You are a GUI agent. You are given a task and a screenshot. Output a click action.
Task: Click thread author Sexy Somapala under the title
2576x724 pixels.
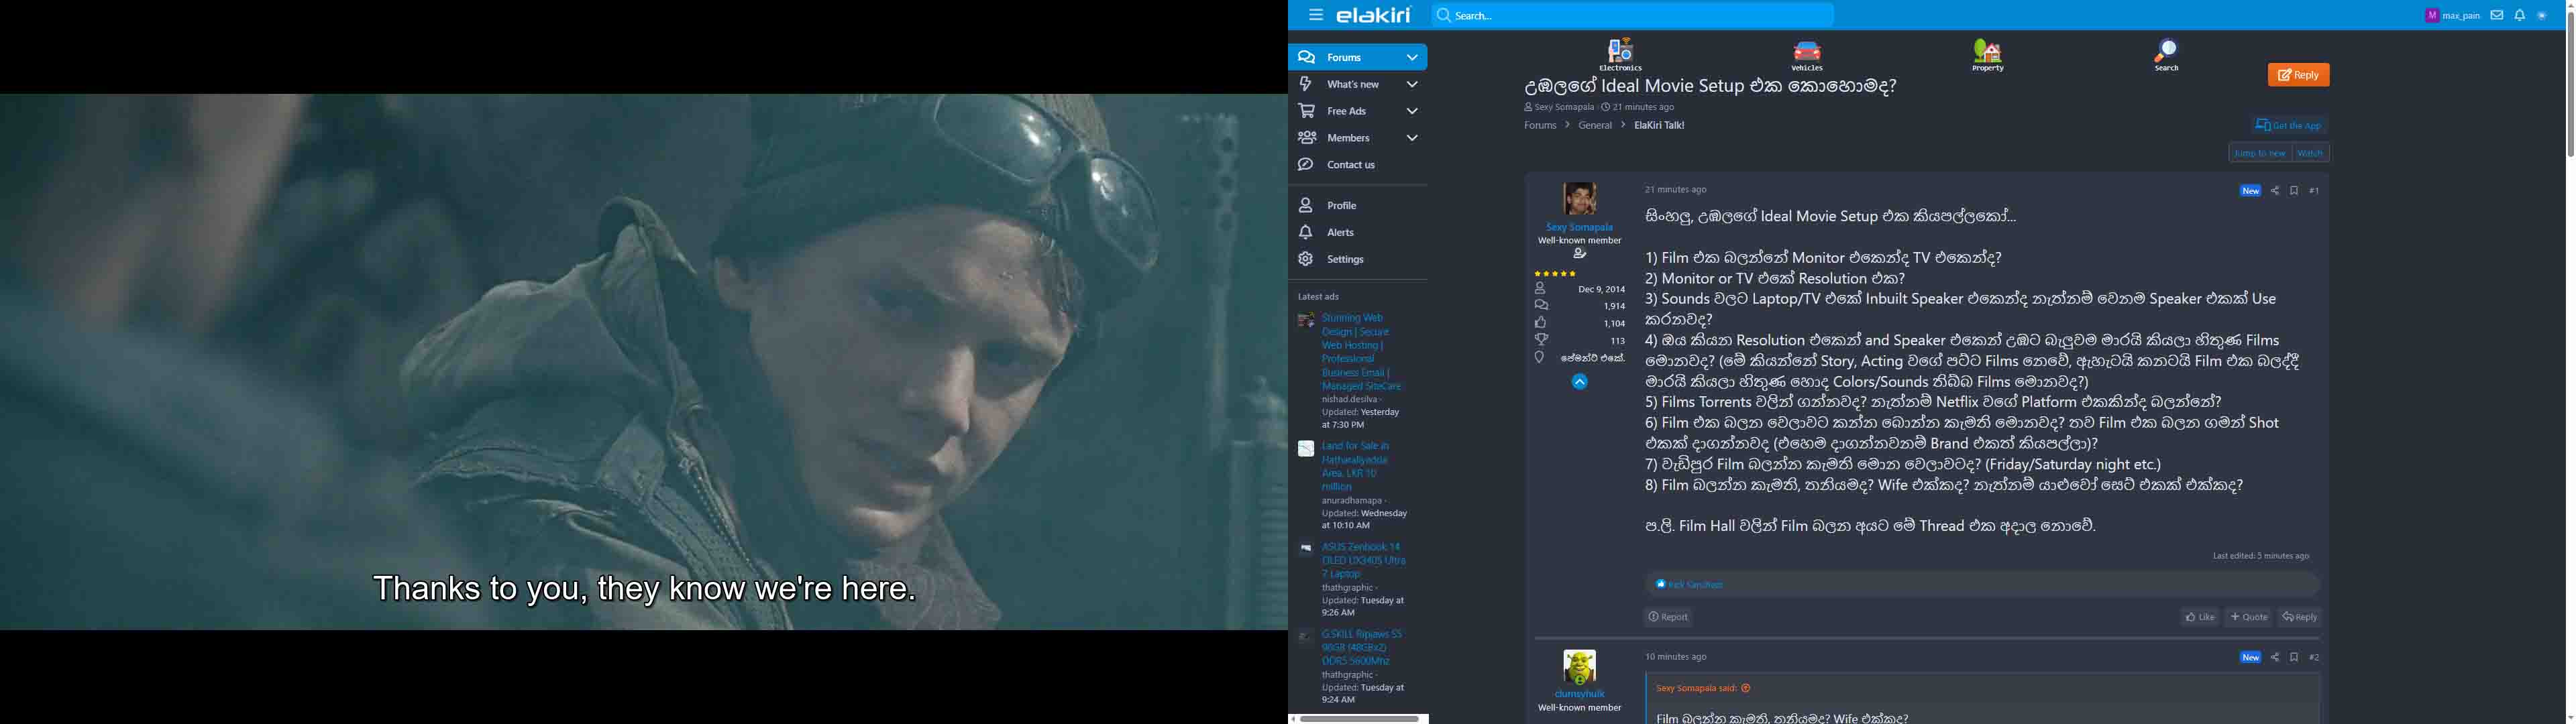(1564, 108)
